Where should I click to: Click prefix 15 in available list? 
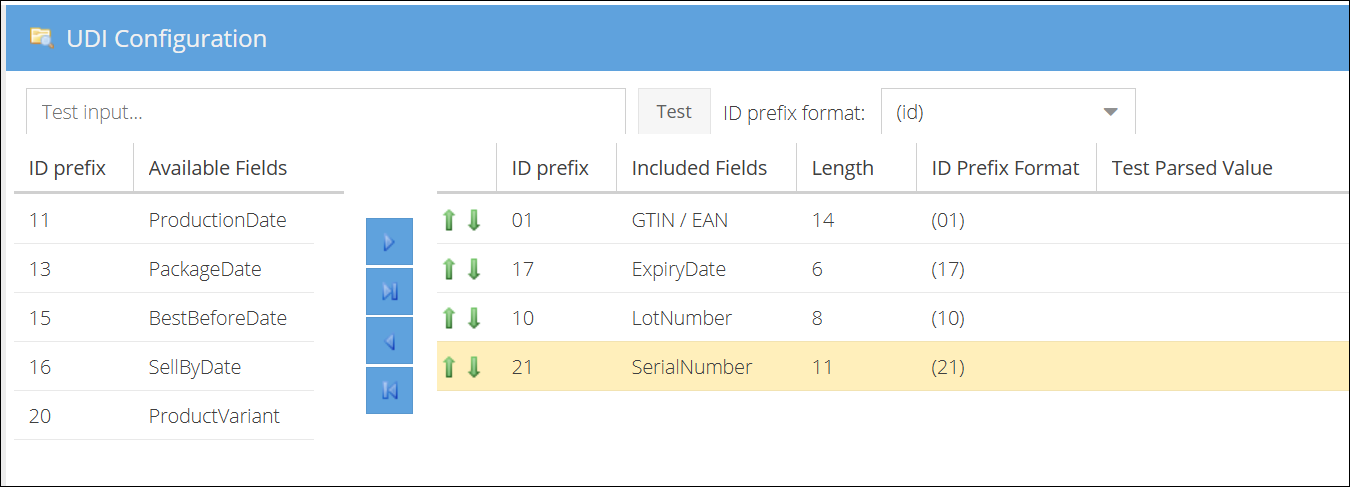(40, 318)
